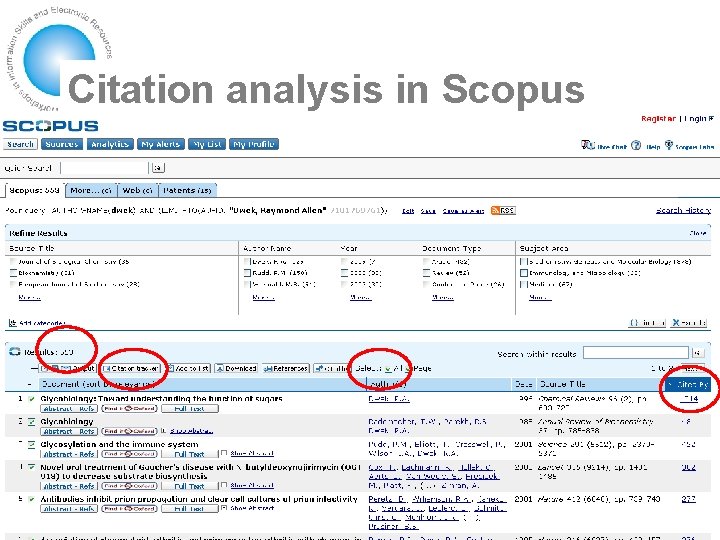The height and width of the screenshot is (540, 720).
Task: Click the refresh icon beside Results count
Action: [15, 352]
